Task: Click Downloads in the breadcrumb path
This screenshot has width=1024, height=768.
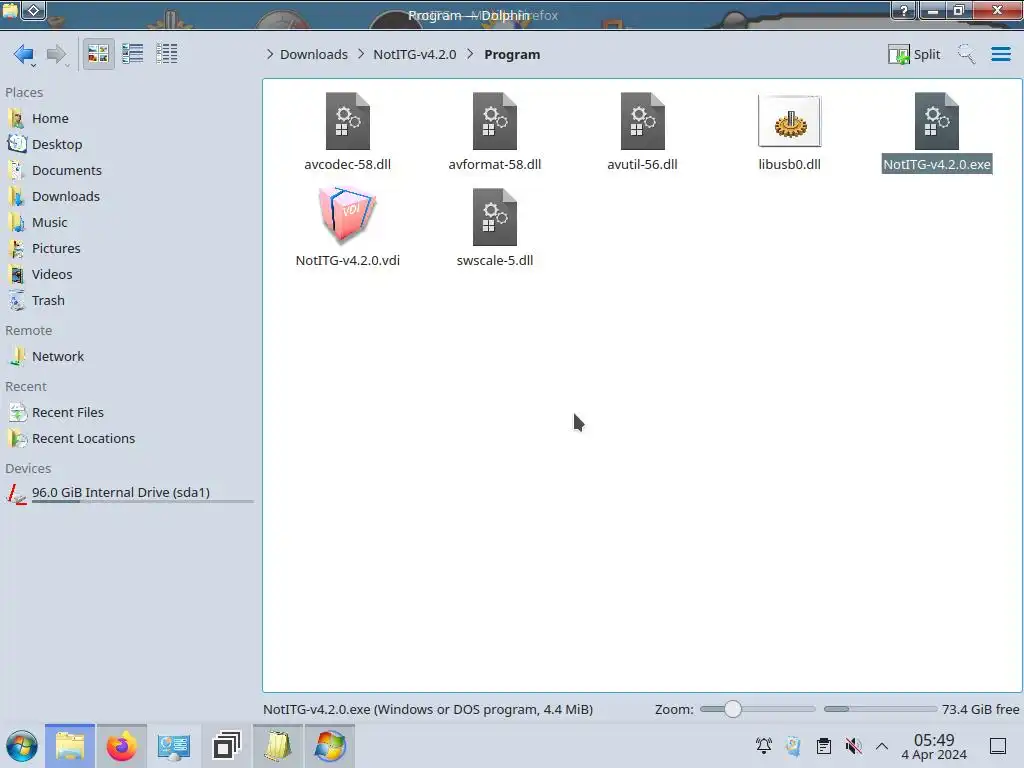Action: [313, 54]
